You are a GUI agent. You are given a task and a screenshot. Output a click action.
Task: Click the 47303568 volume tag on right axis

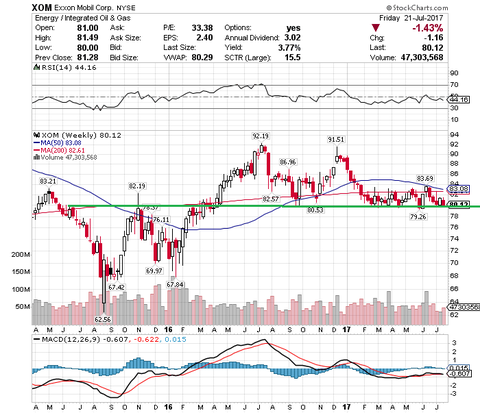tap(463, 307)
